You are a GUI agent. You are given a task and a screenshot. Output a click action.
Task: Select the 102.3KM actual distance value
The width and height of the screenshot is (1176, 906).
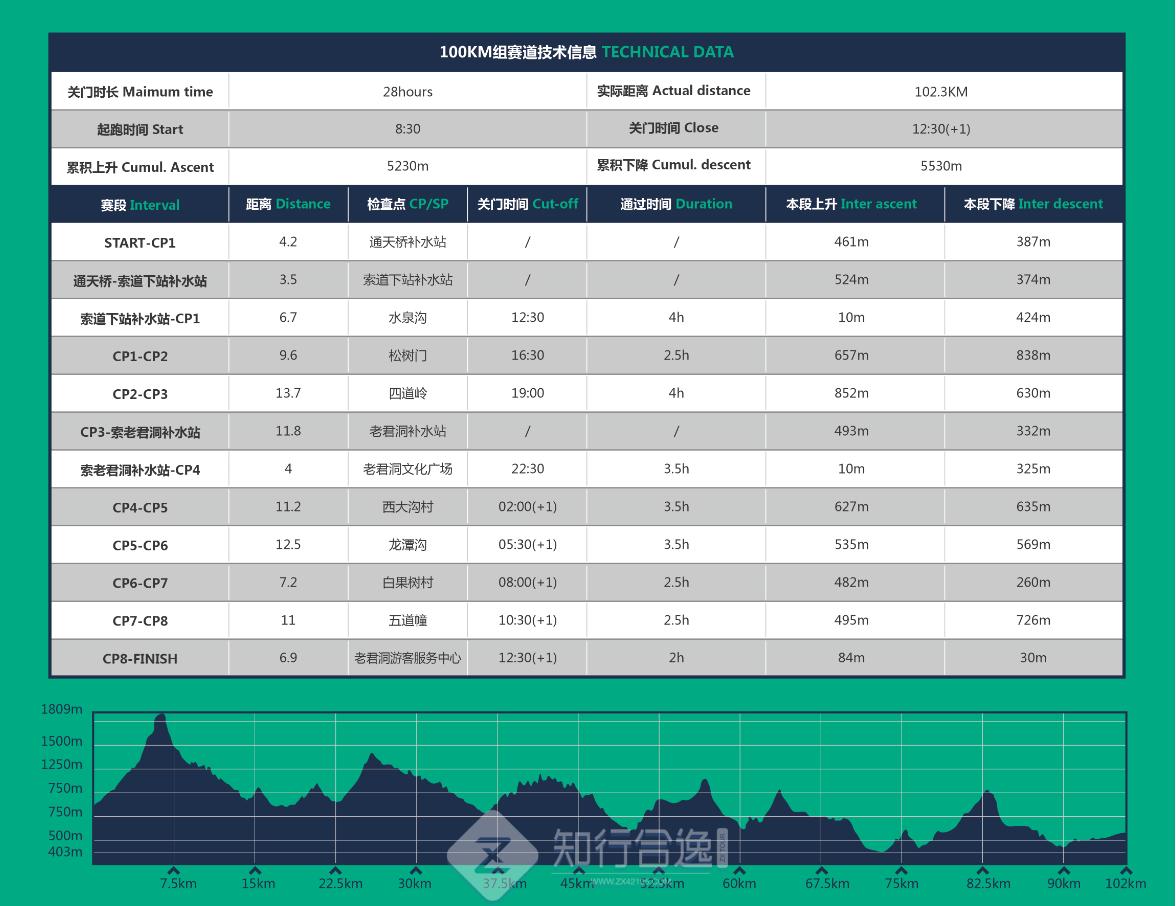click(x=941, y=92)
